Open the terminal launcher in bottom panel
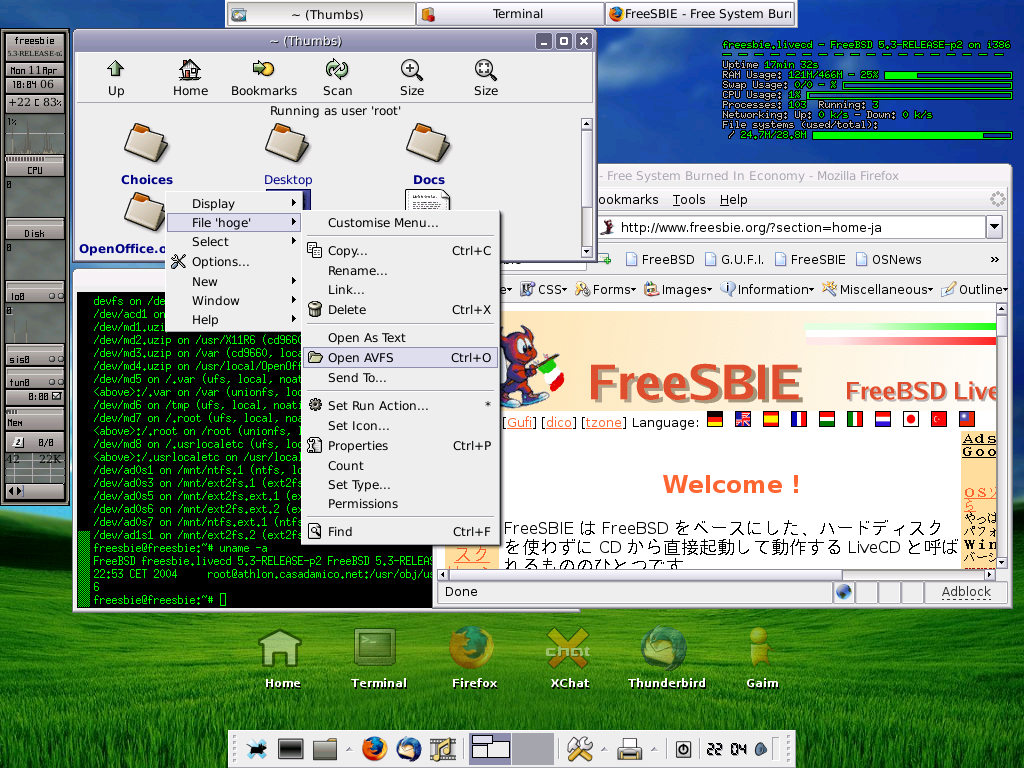The image size is (1024, 768). 291,748
